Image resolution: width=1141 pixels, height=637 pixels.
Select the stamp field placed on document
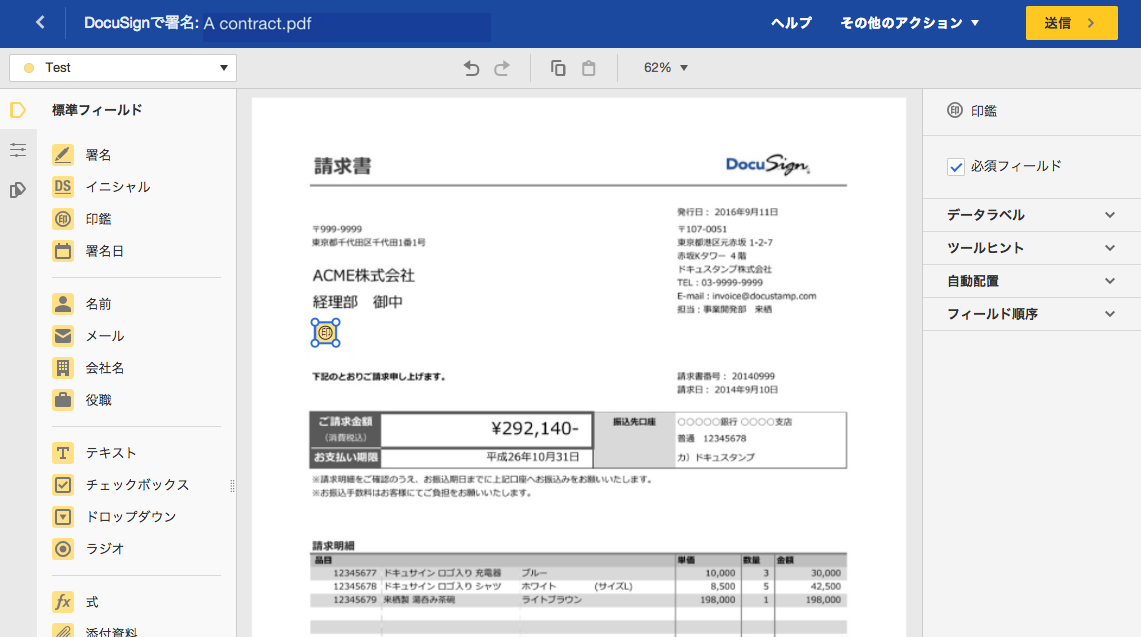[x=326, y=332]
